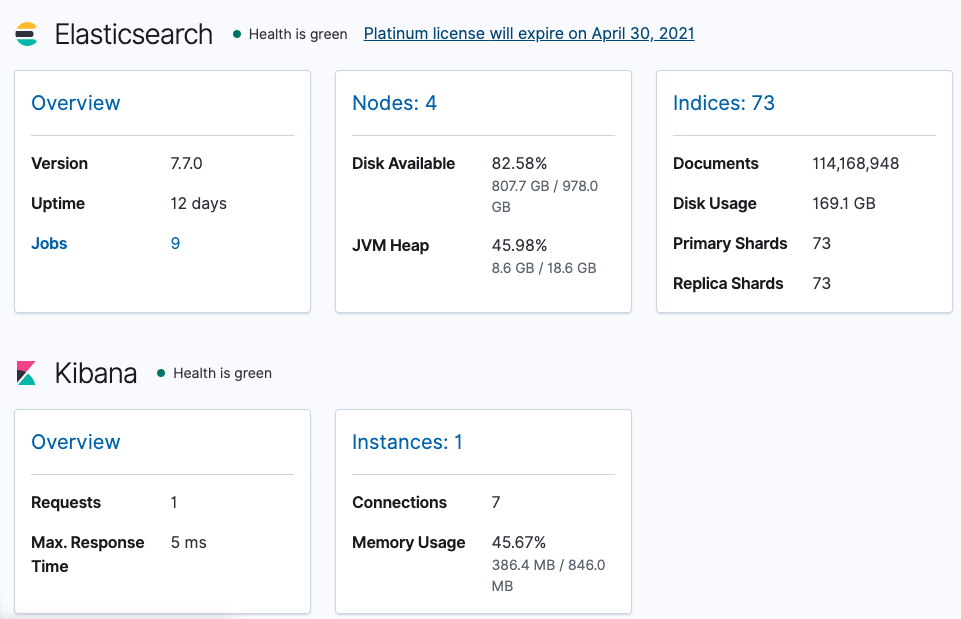The width and height of the screenshot is (961, 619).
Task: Click the Elasticsearch cluster logo icon
Action: click(x=27, y=32)
